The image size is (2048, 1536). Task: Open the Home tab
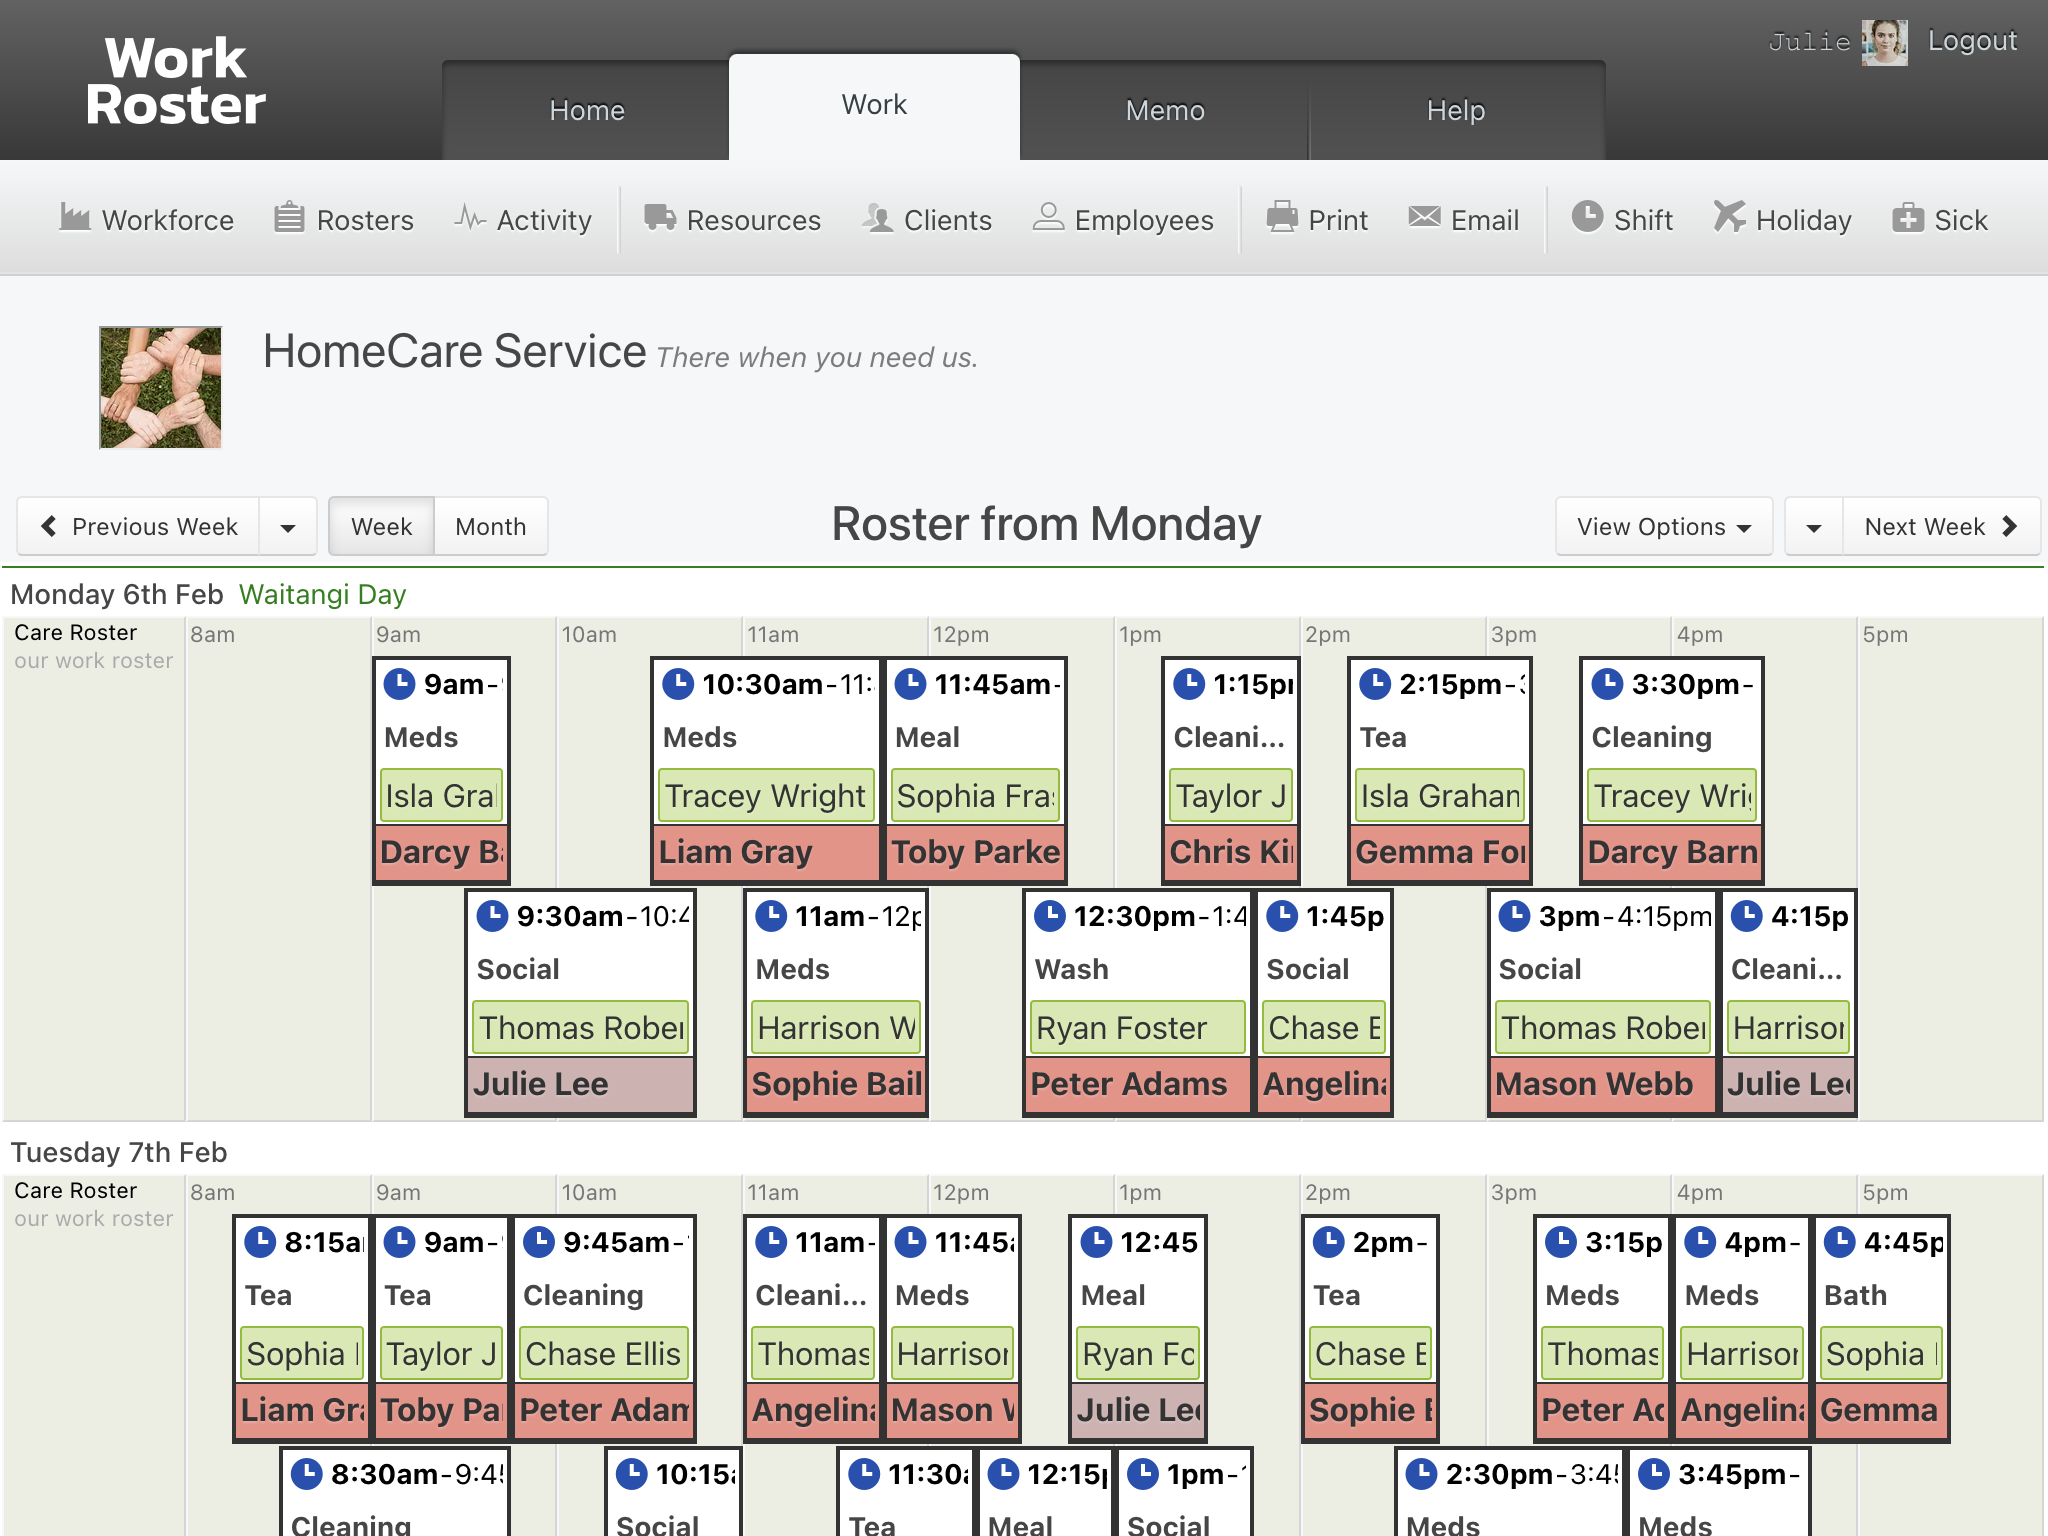pyautogui.click(x=586, y=110)
